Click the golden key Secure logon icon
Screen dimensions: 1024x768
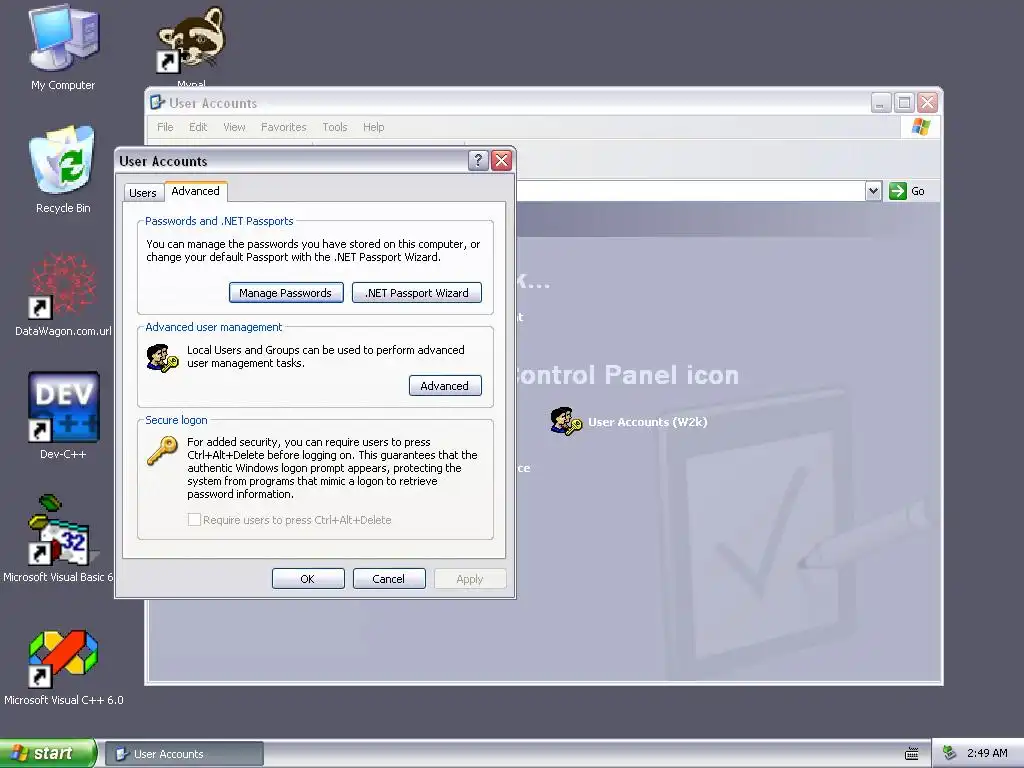click(162, 451)
